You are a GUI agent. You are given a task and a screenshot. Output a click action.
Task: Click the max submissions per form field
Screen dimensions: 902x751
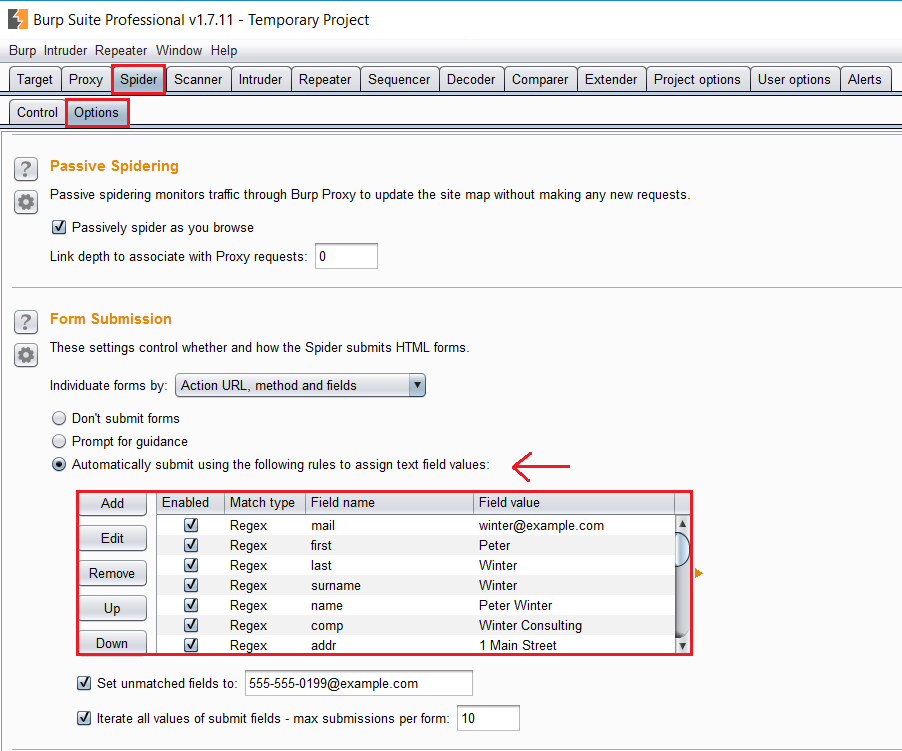488,718
